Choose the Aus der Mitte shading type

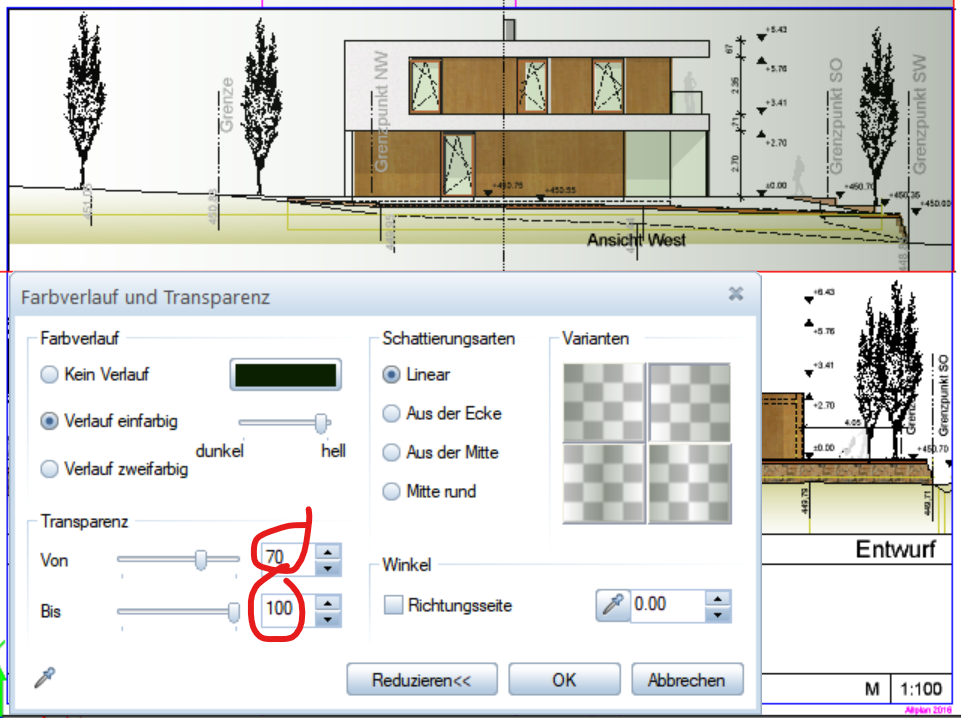(x=392, y=453)
